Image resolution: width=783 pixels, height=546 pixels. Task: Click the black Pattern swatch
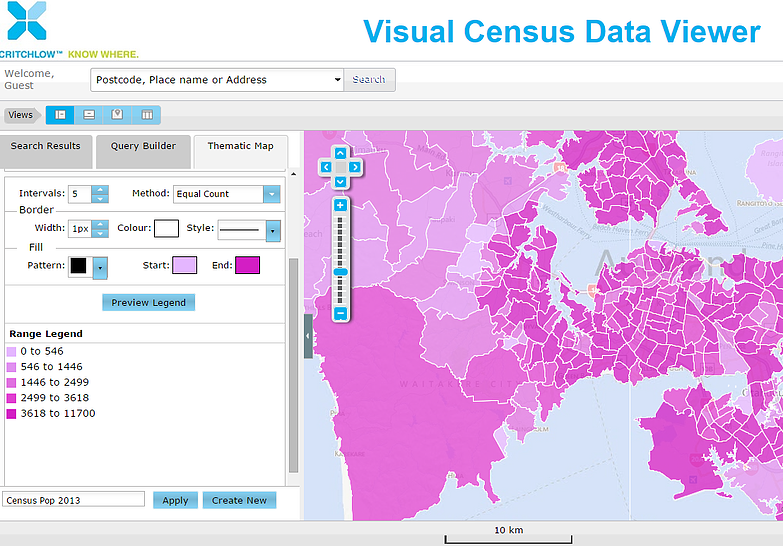coord(78,266)
